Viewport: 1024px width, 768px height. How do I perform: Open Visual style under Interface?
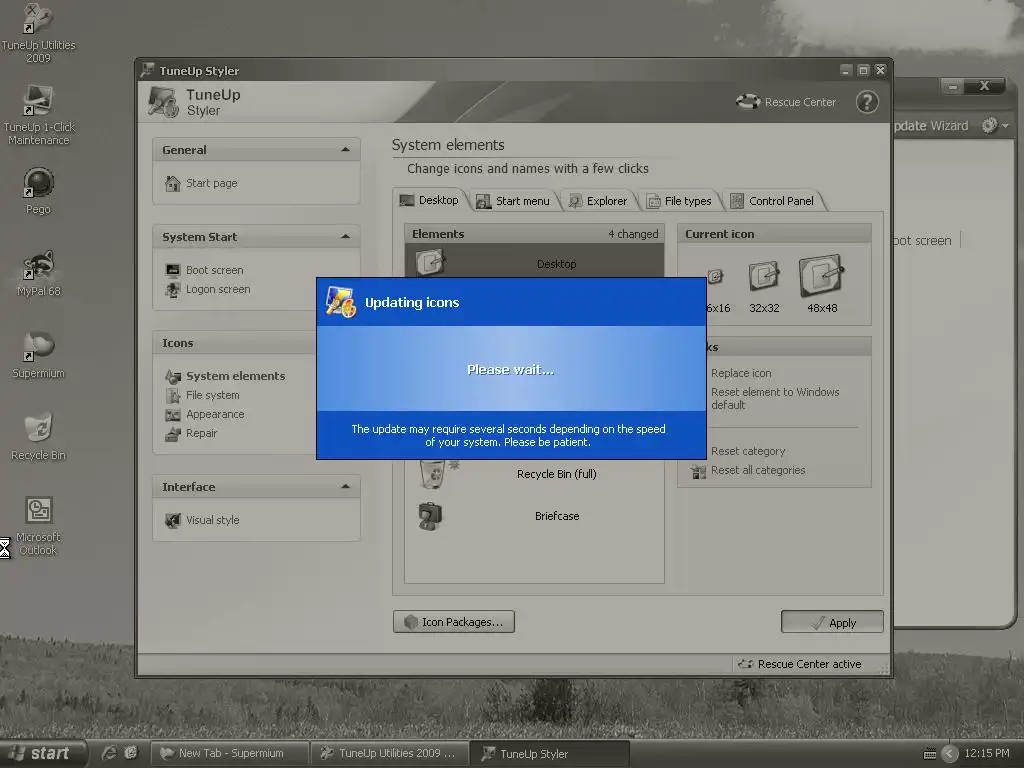202,520
